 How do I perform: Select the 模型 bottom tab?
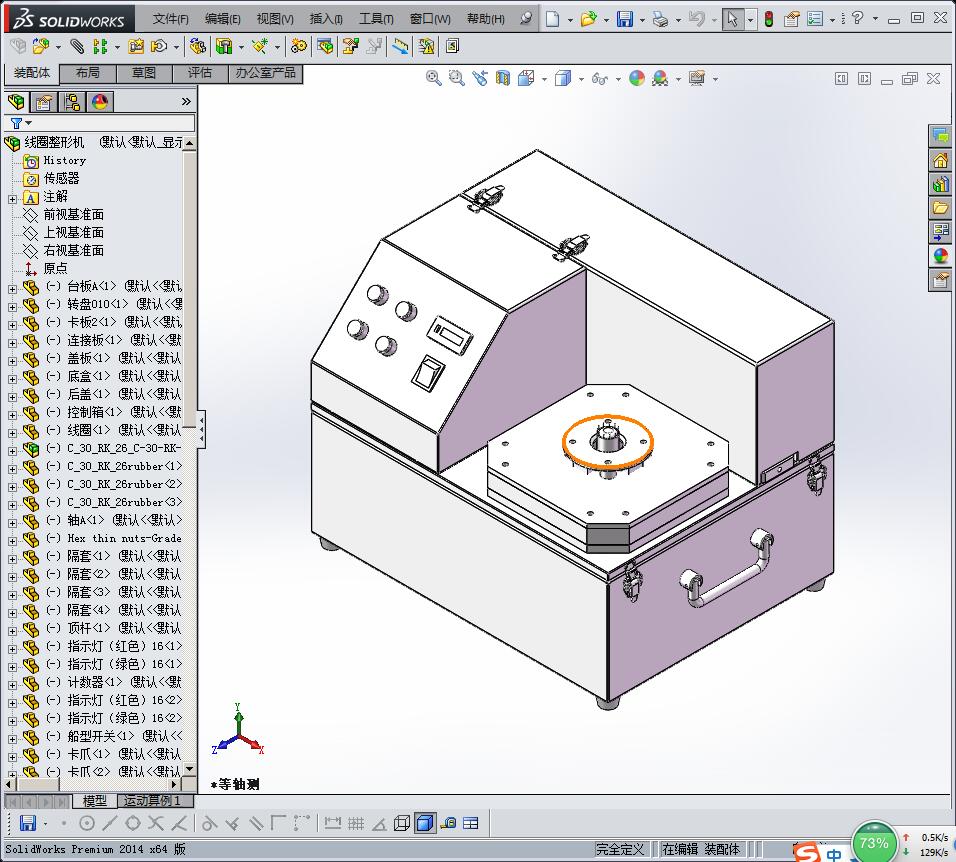pyautogui.click(x=95, y=800)
